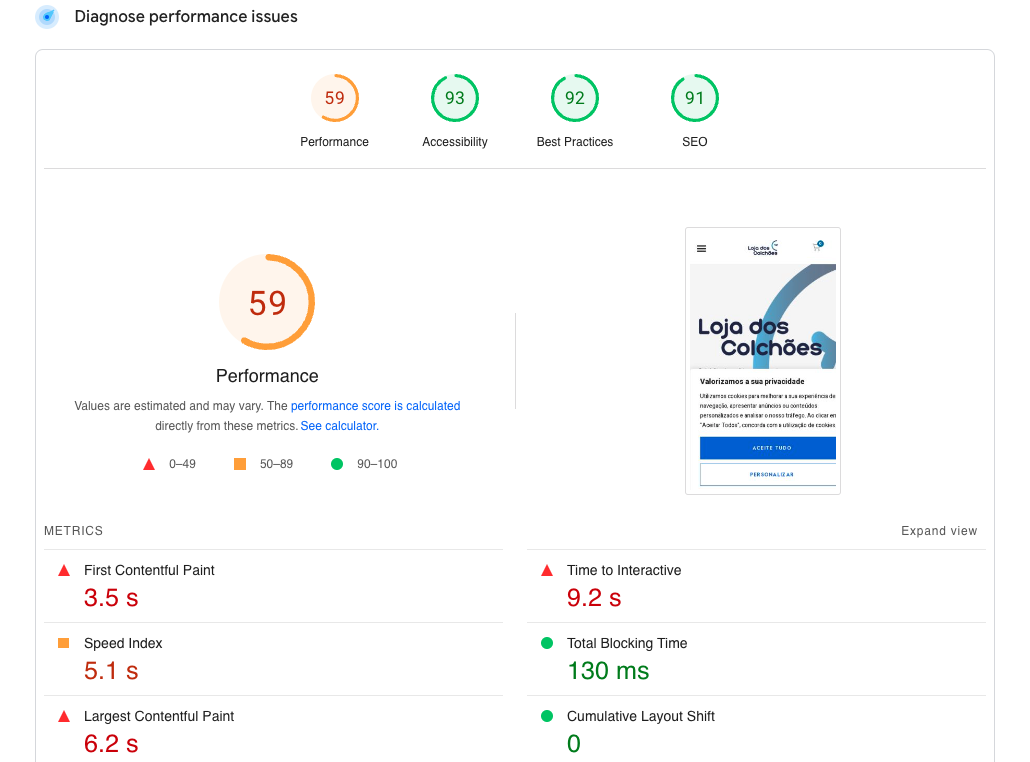Toggle Expand view for metrics
The height and width of the screenshot is (762, 1030).
938,531
